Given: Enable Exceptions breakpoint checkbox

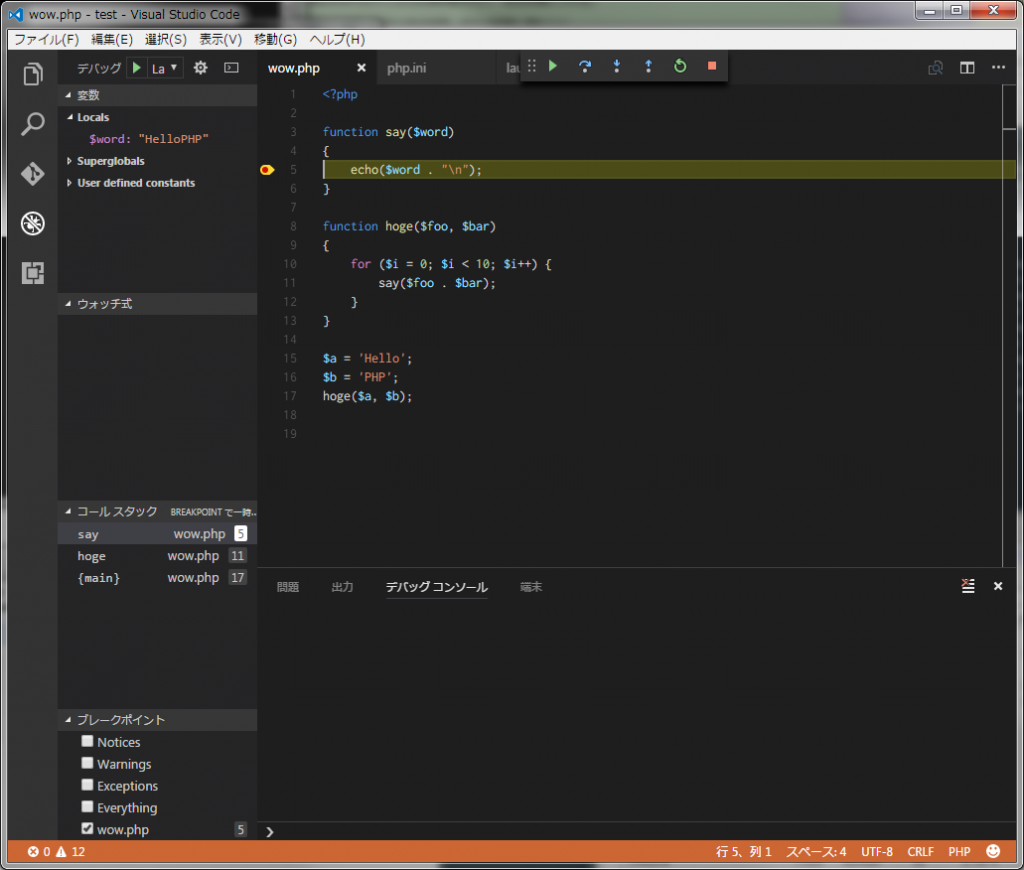Looking at the screenshot, I should (x=87, y=785).
